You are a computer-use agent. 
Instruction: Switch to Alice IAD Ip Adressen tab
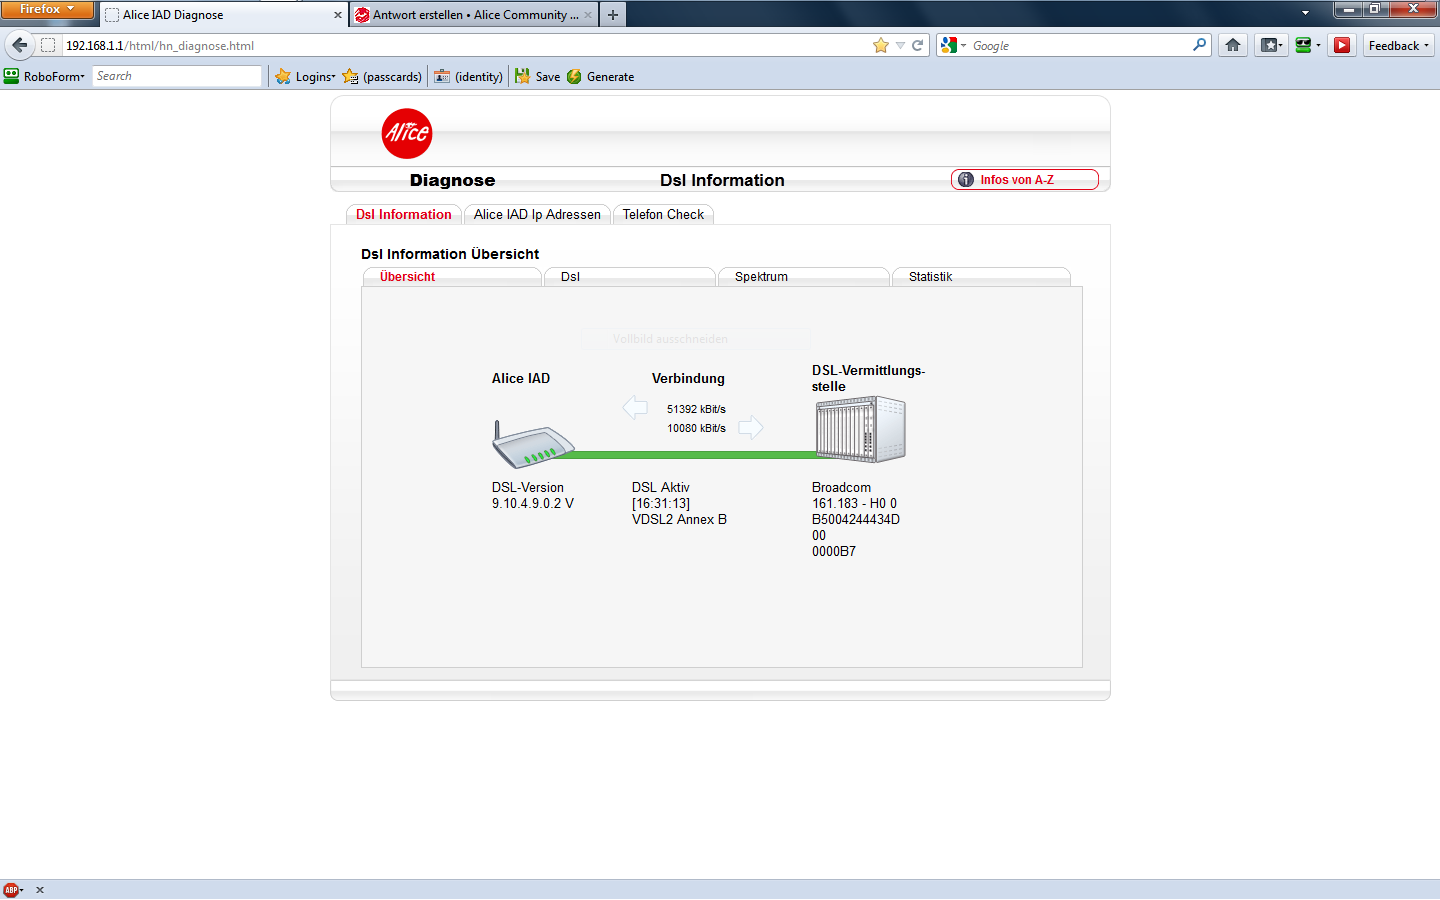click(x=537, y=215)
